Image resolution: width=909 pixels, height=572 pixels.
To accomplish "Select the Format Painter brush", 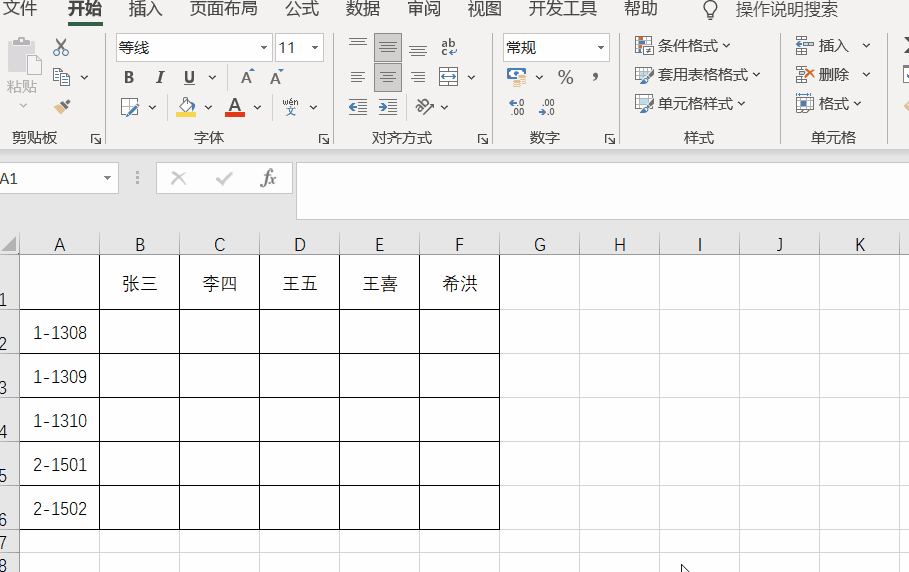I will point(61,106).
